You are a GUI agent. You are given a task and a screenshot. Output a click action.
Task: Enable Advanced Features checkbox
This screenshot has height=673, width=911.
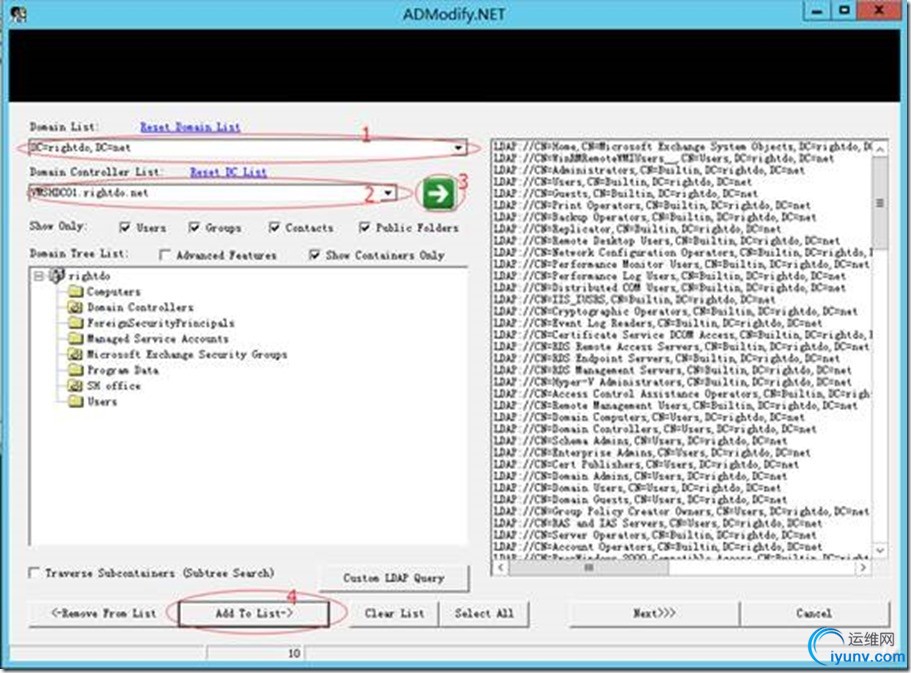coord(165,255)
